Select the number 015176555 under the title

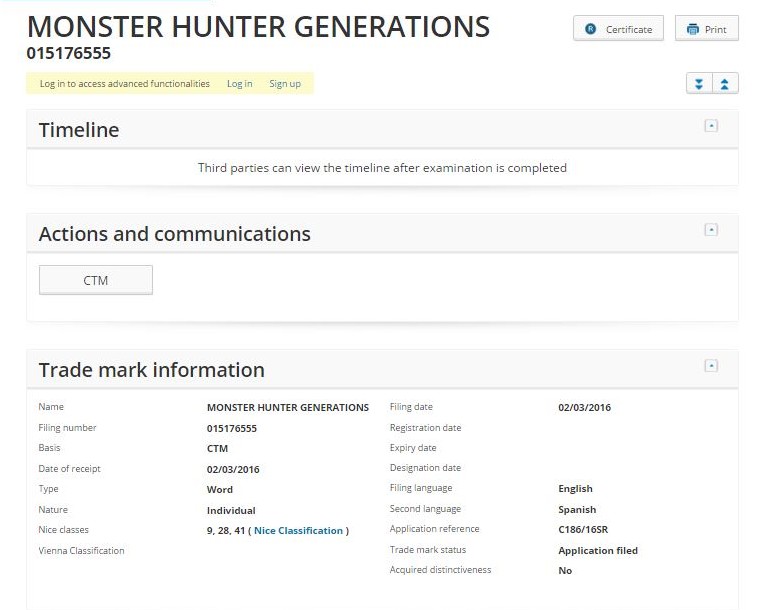click(x=69, y=53)
